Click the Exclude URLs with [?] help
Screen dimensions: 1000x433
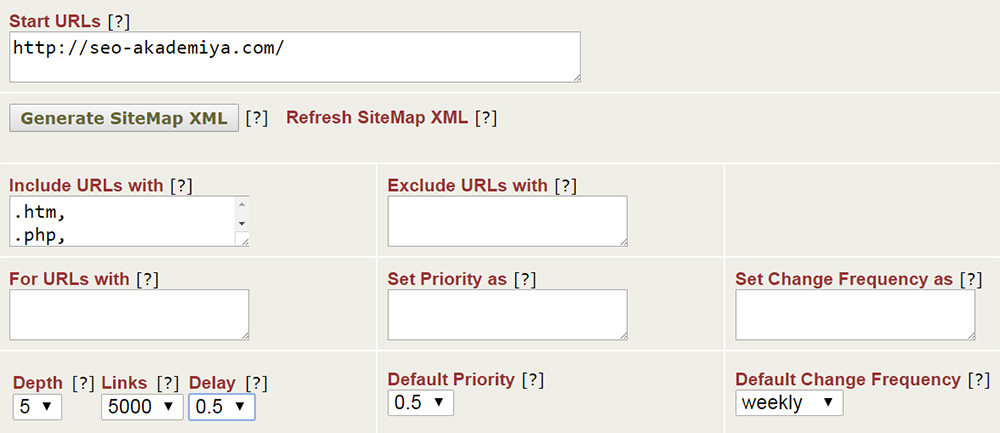point(565,185)
